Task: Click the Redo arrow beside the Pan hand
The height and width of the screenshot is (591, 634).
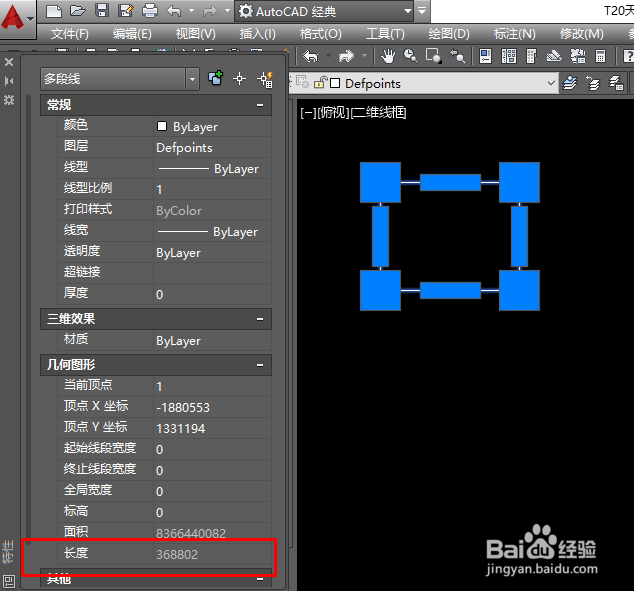Action: pyautogui.click(x=347, y=56)
